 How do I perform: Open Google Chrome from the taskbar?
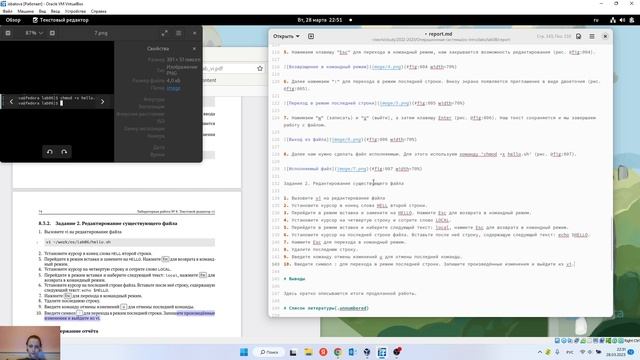click(x=338, y=352)
